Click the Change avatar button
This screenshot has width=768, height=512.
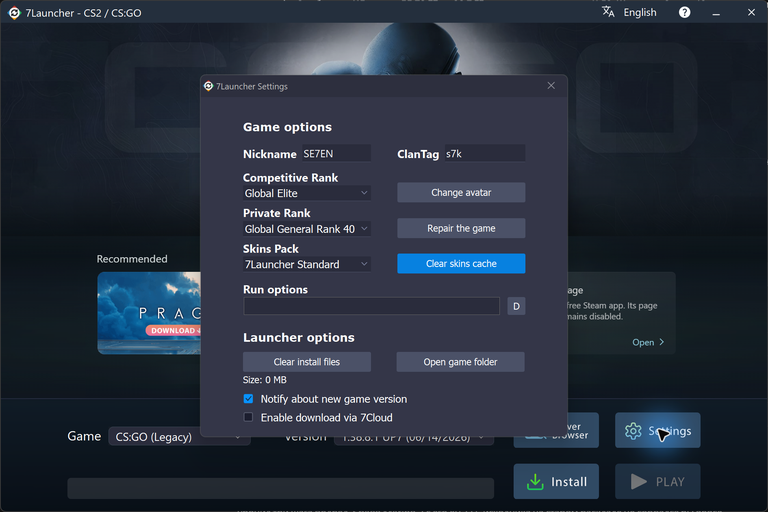pyautogui.click(x=461, y=193)
